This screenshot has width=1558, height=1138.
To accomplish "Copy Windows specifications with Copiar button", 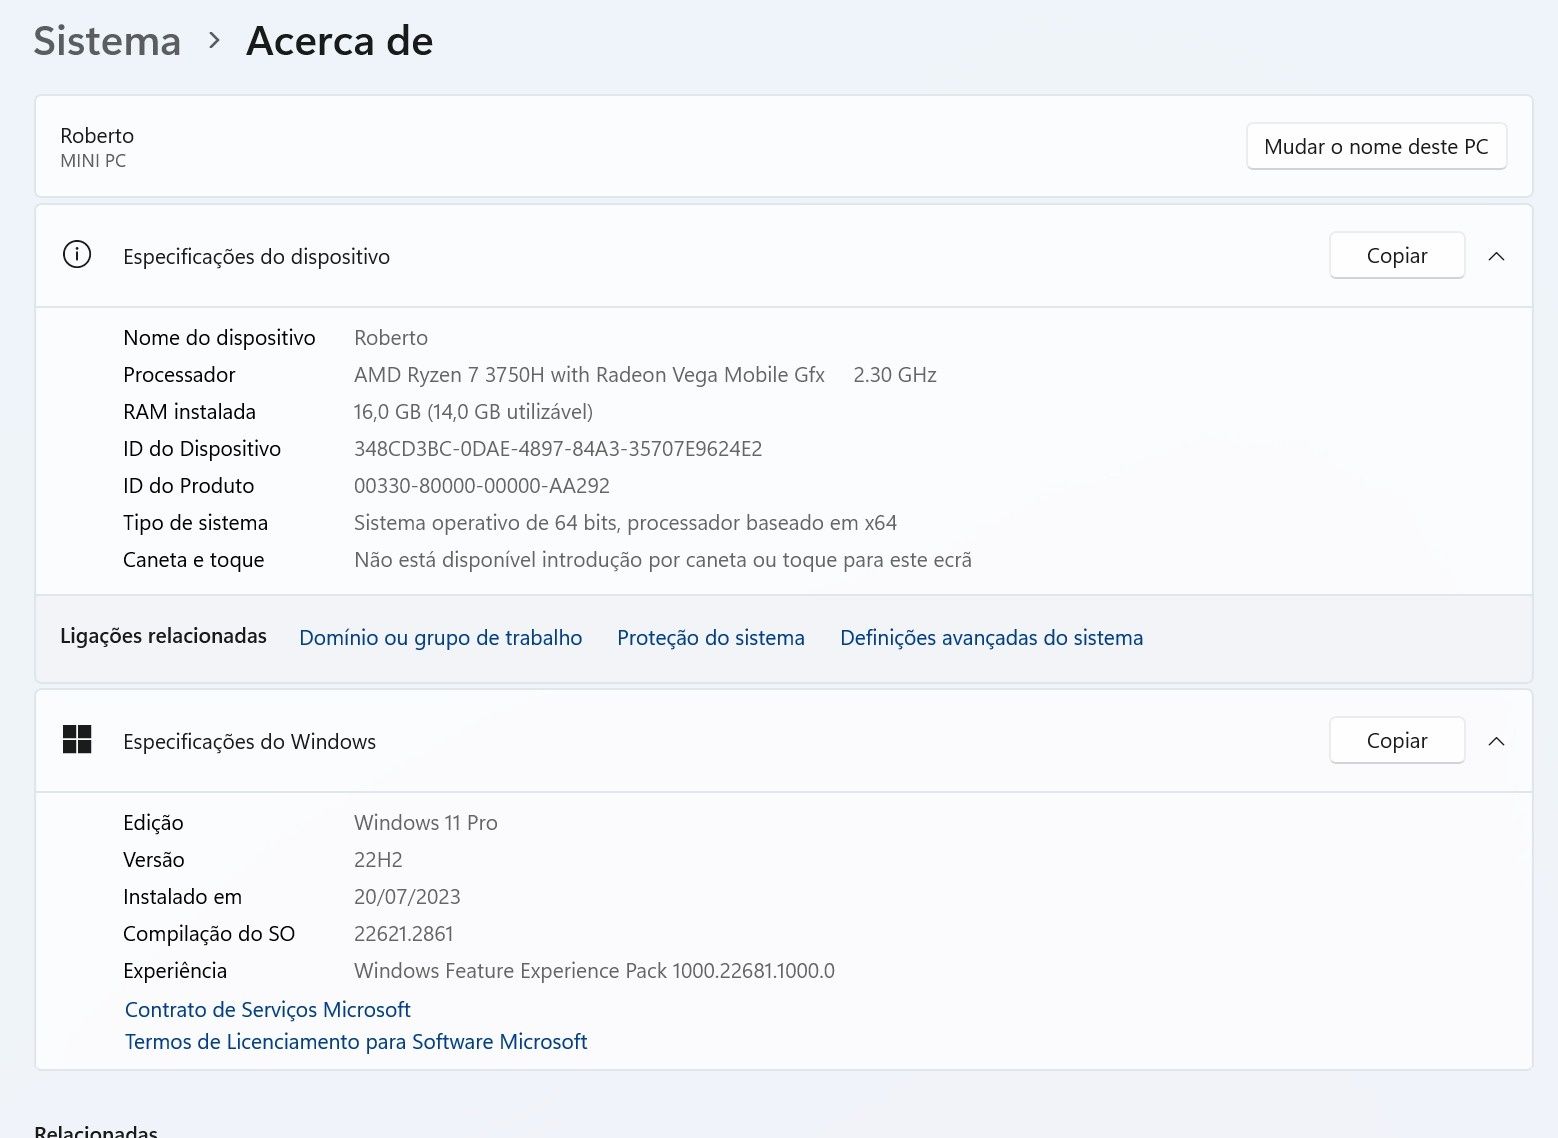I will click(x=1396, y=741).
